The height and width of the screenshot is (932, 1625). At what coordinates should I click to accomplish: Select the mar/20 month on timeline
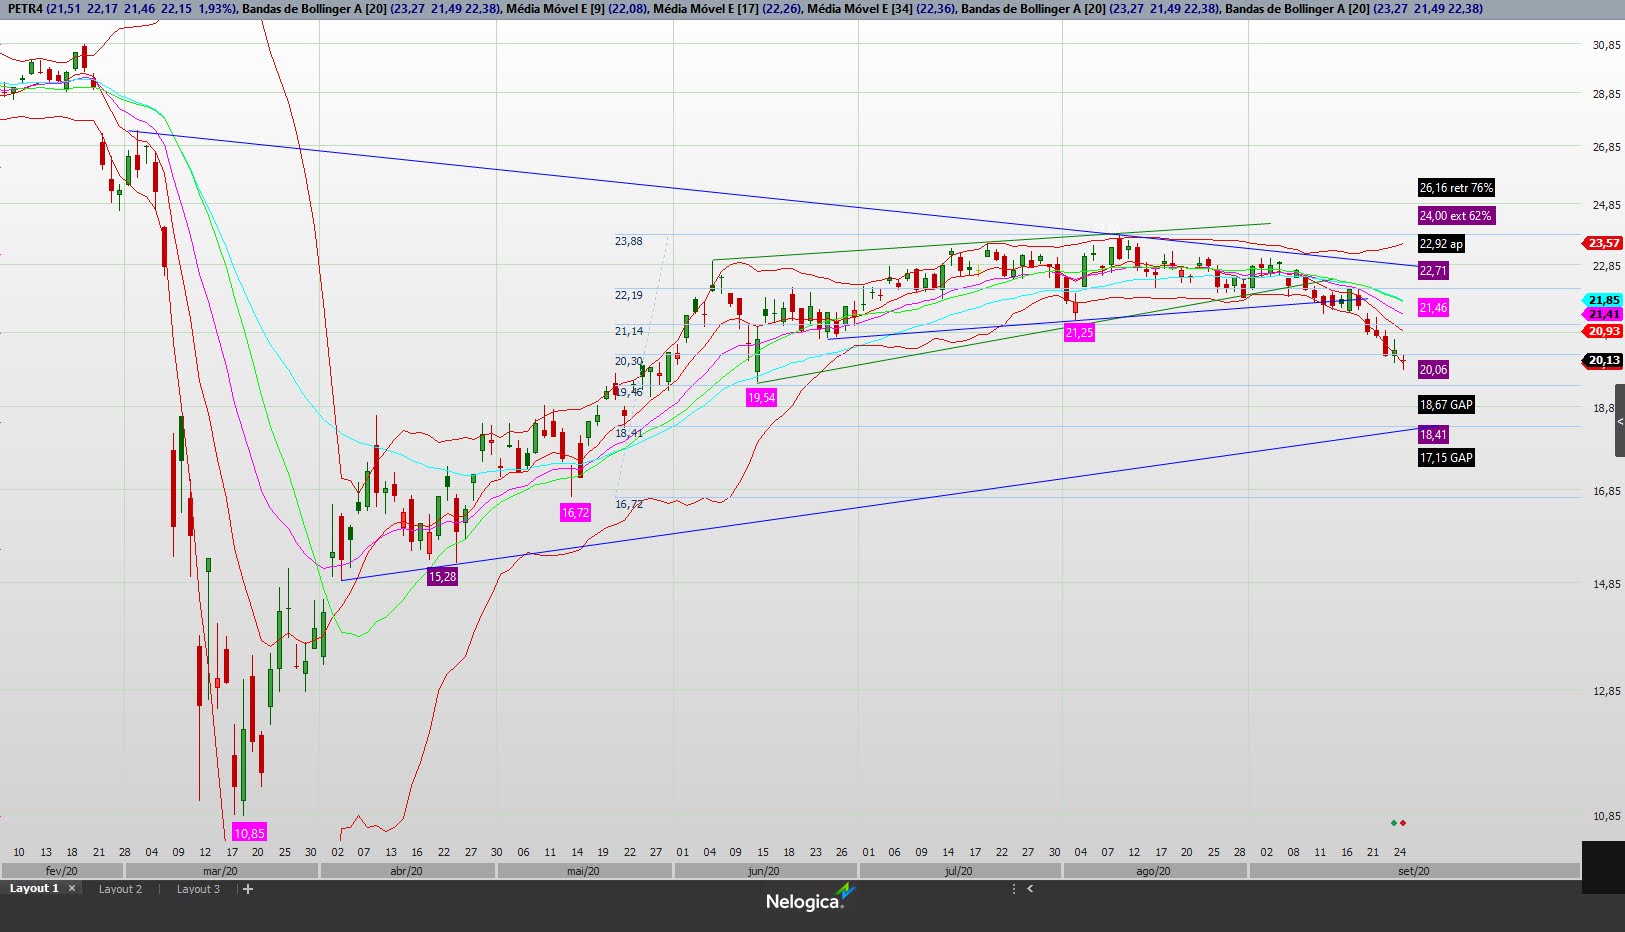click(x=220, y=871)
